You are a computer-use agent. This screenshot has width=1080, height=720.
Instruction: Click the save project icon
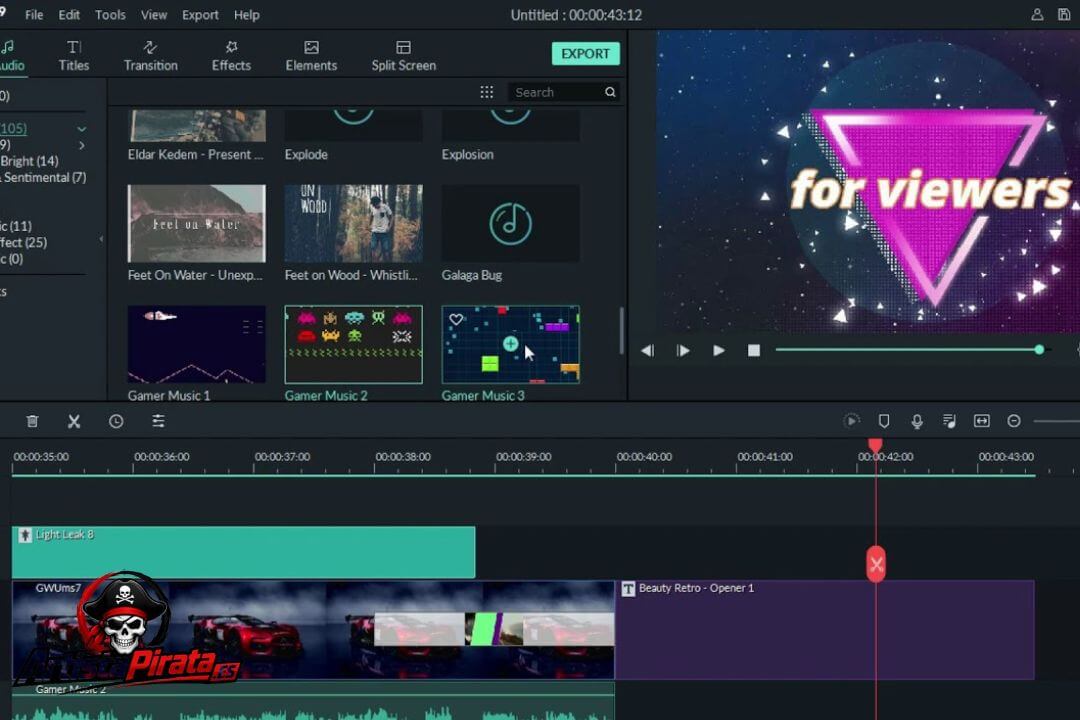pos(1064,14)
